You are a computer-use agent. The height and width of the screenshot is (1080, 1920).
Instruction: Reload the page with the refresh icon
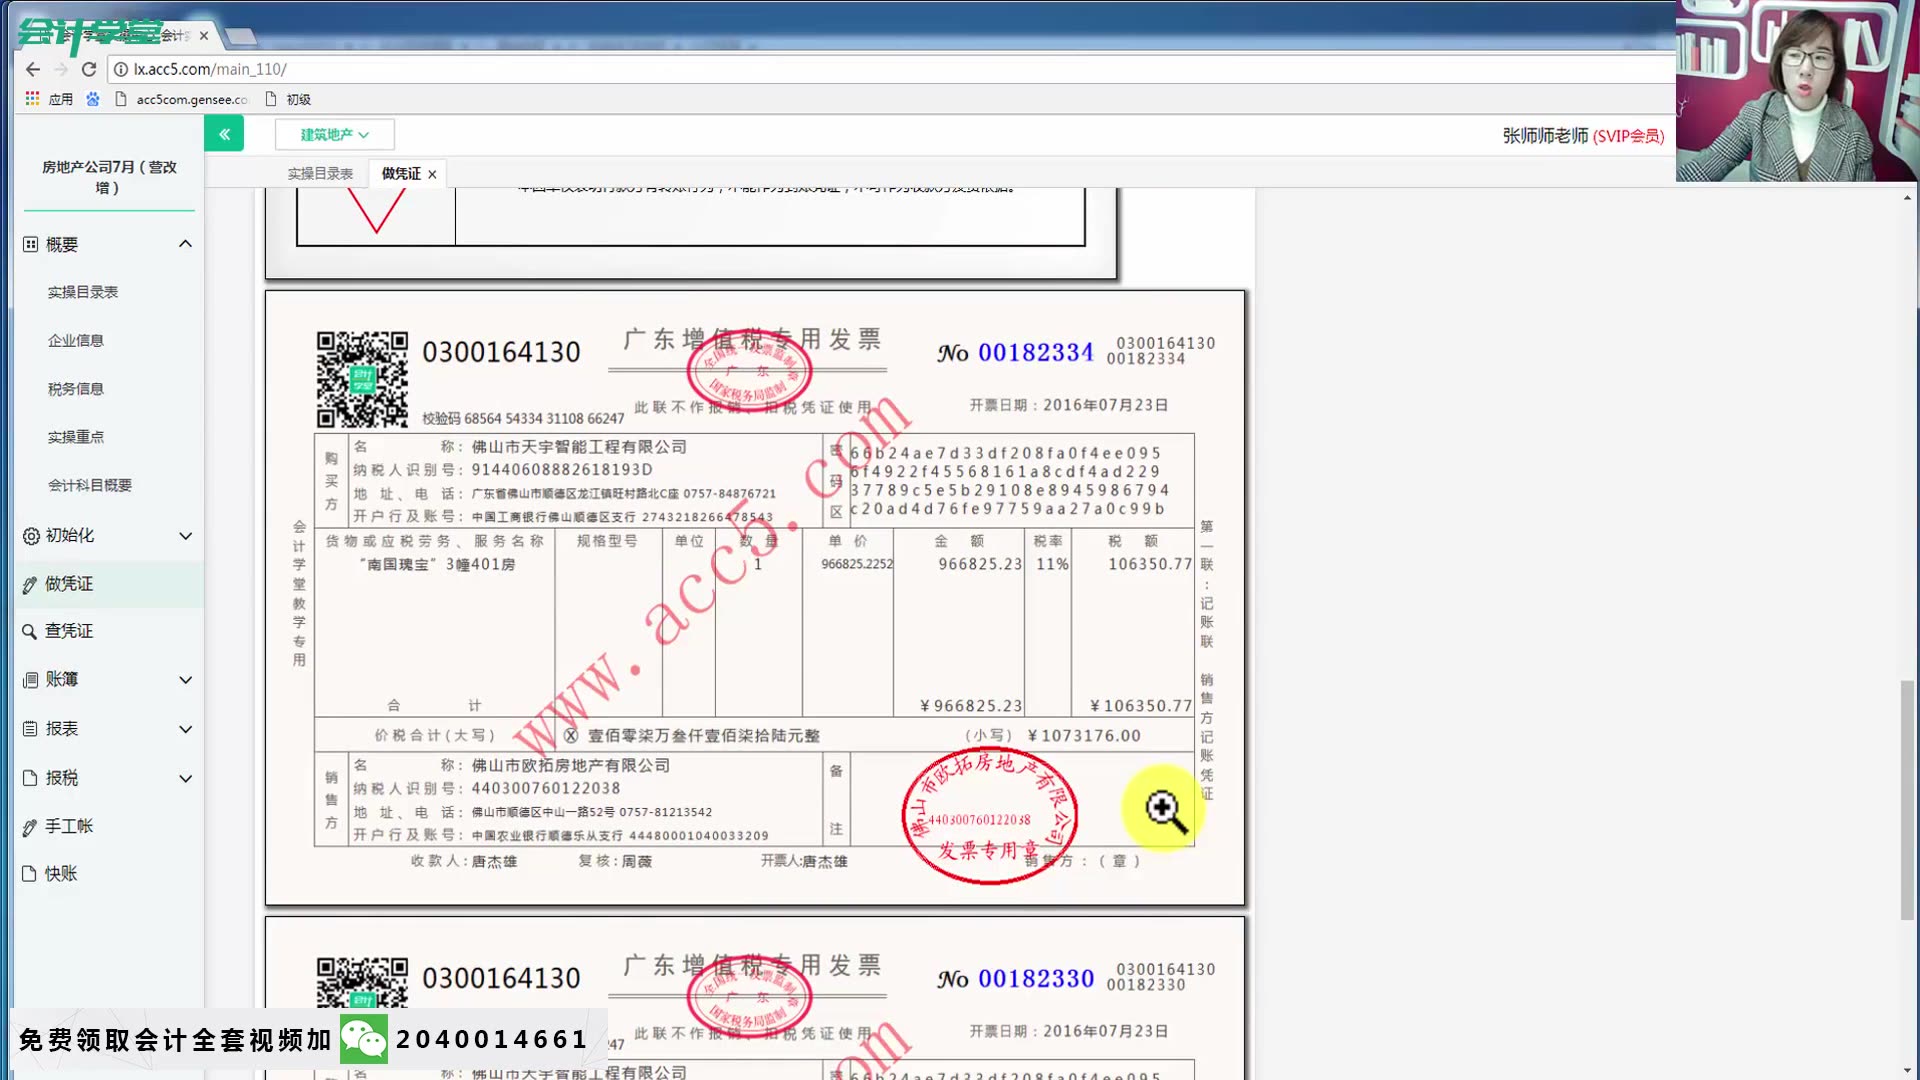[x=89, y=69]
